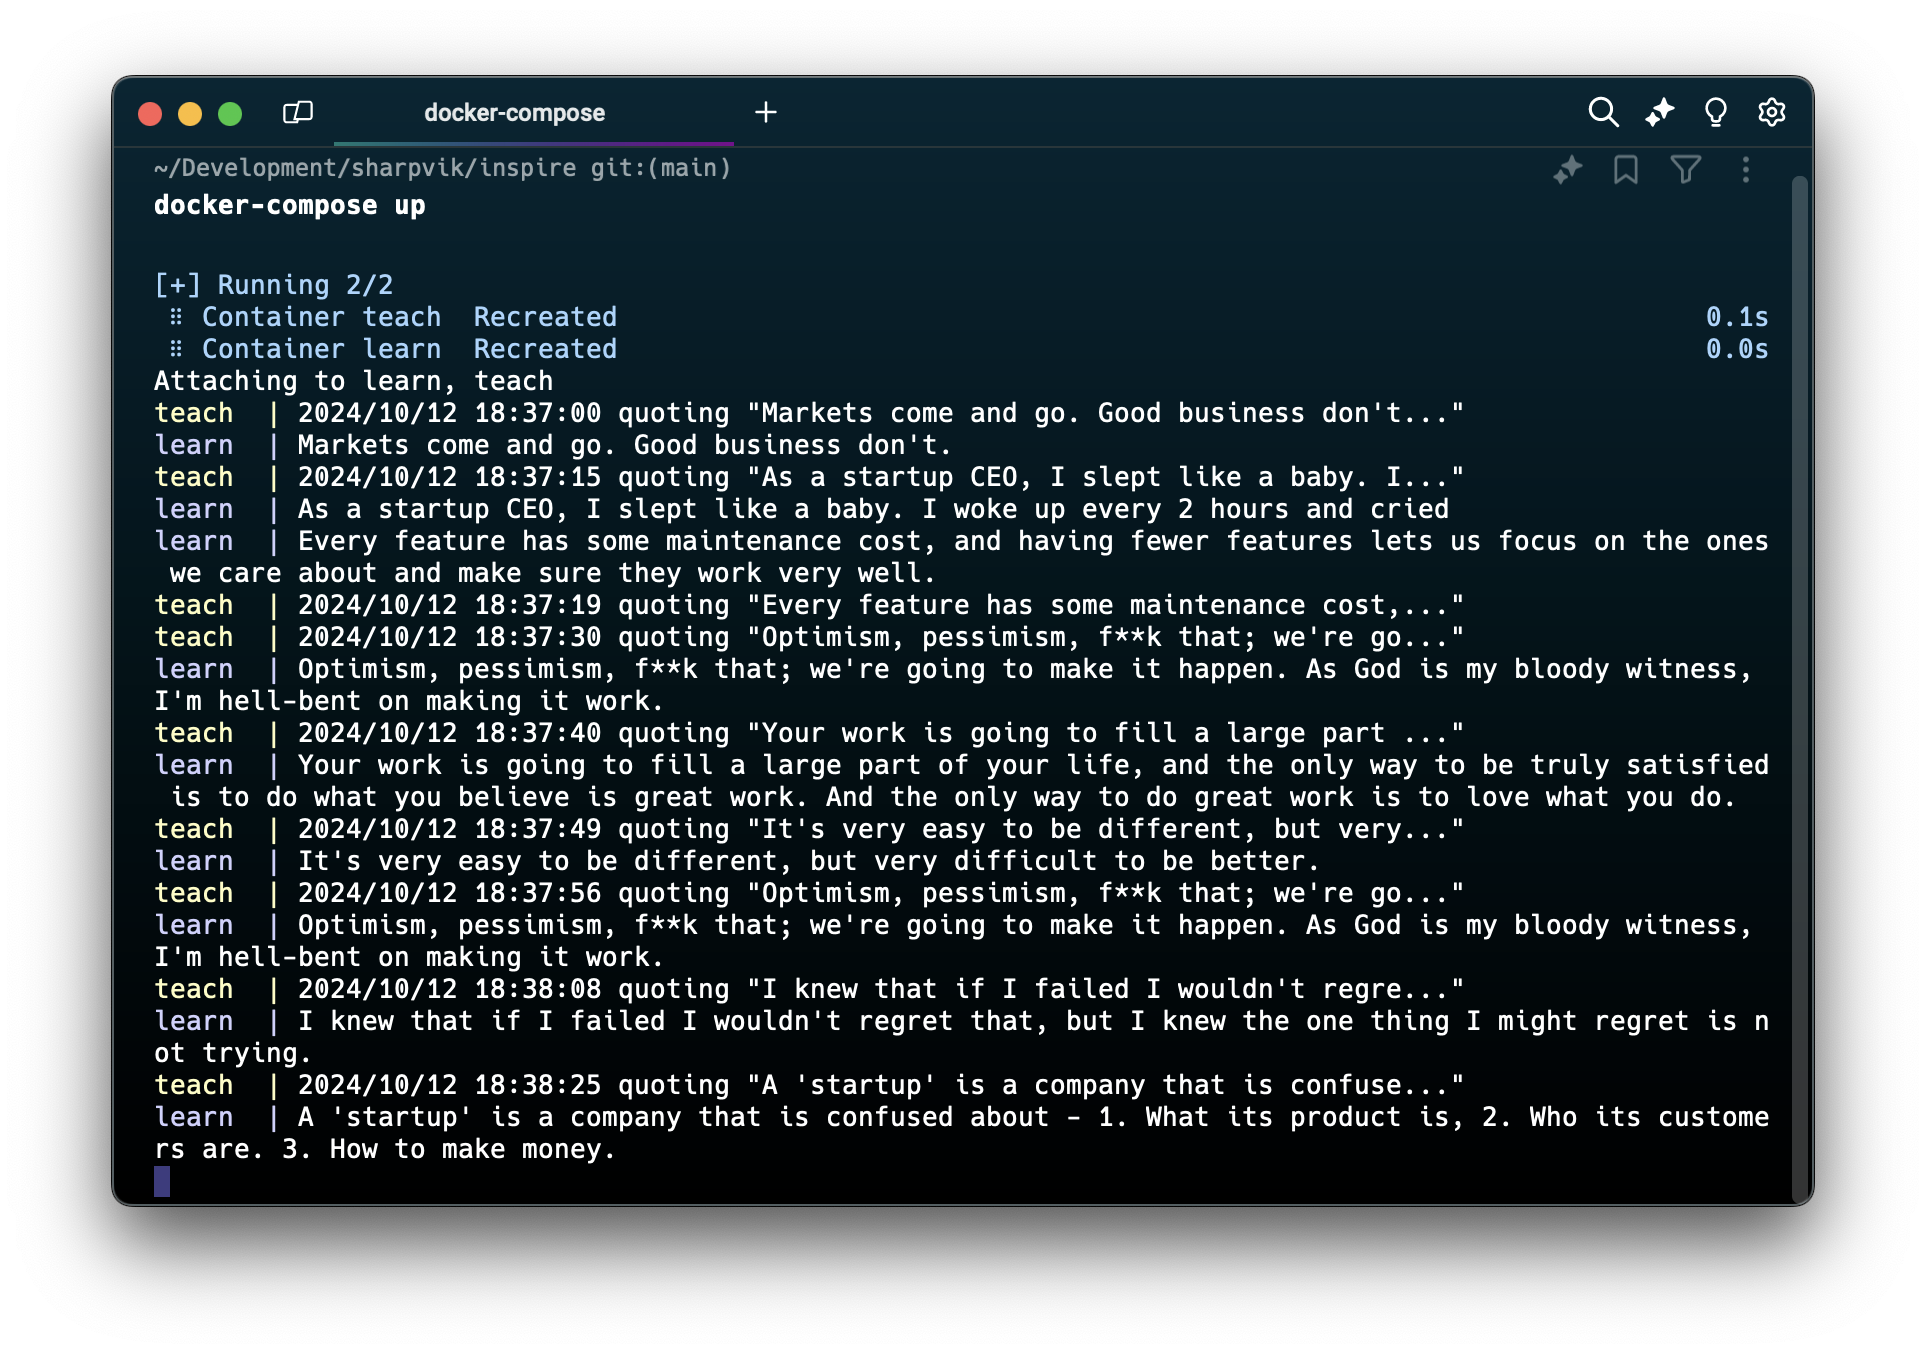Add a new tab with plus button
Image resolution: width=1926 pixels, height=1354 pixels.
[766, 112]
